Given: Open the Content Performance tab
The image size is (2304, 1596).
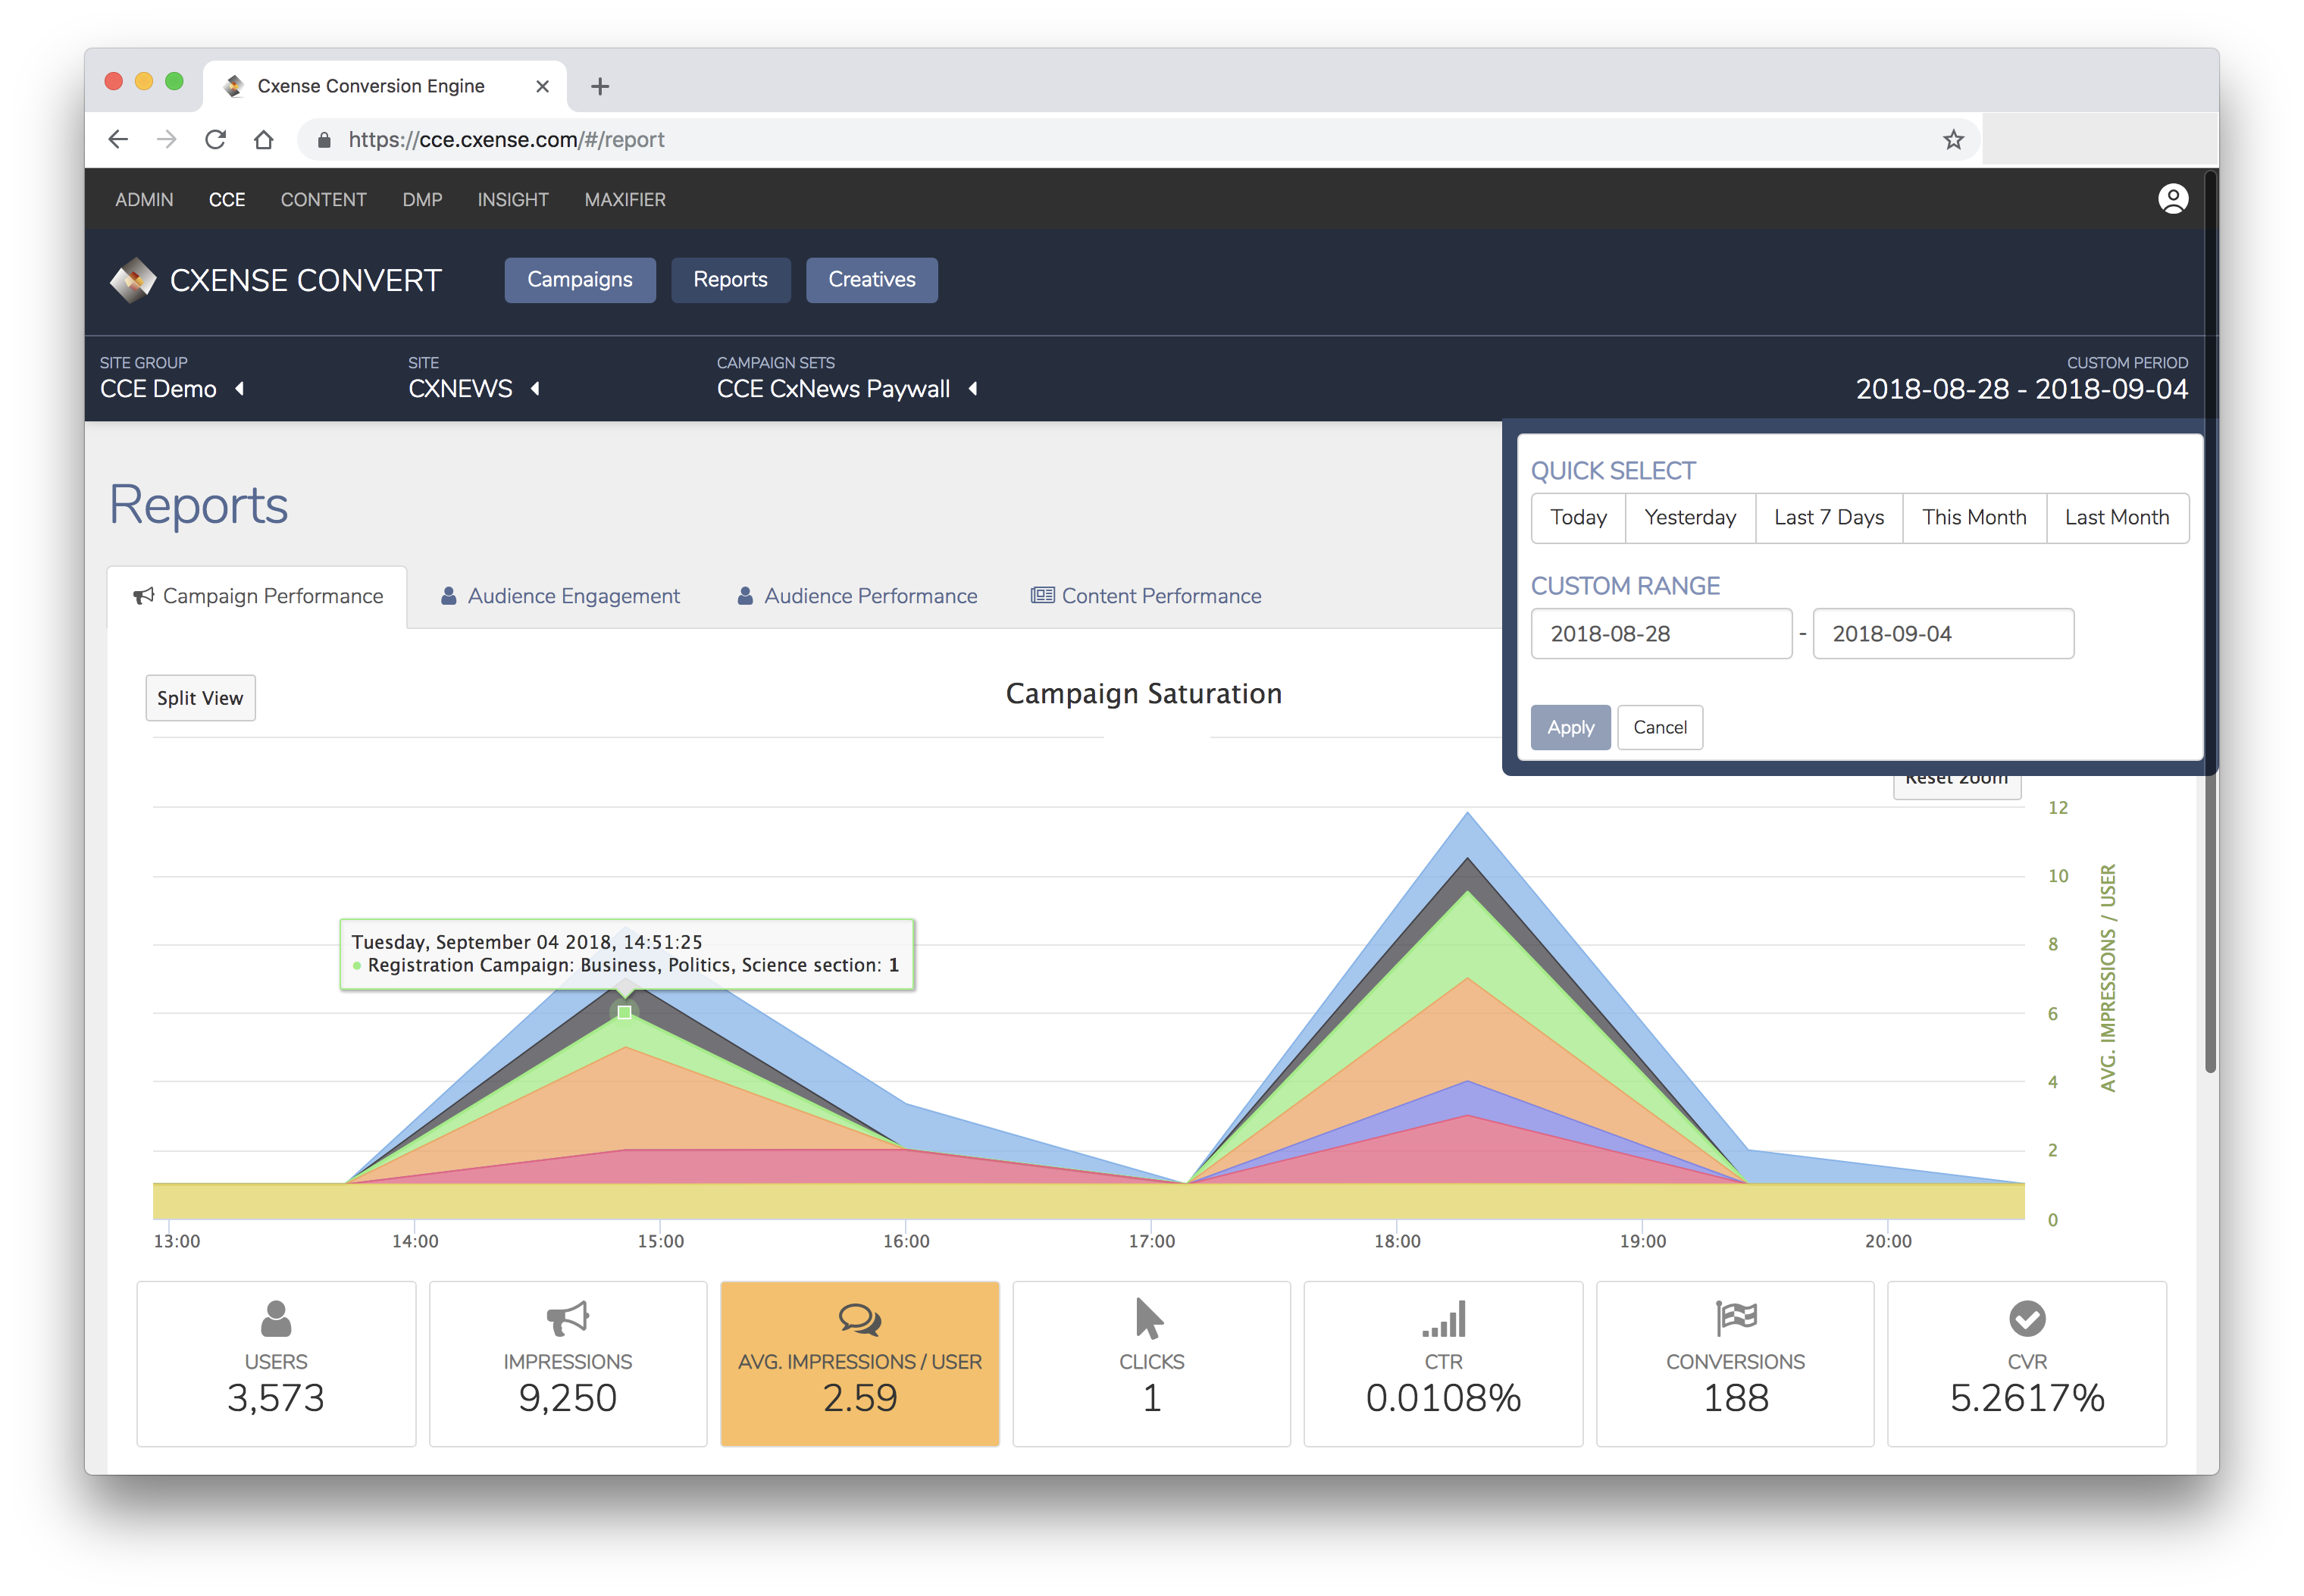Looking at the screenshot, I should pos(1146,596).
